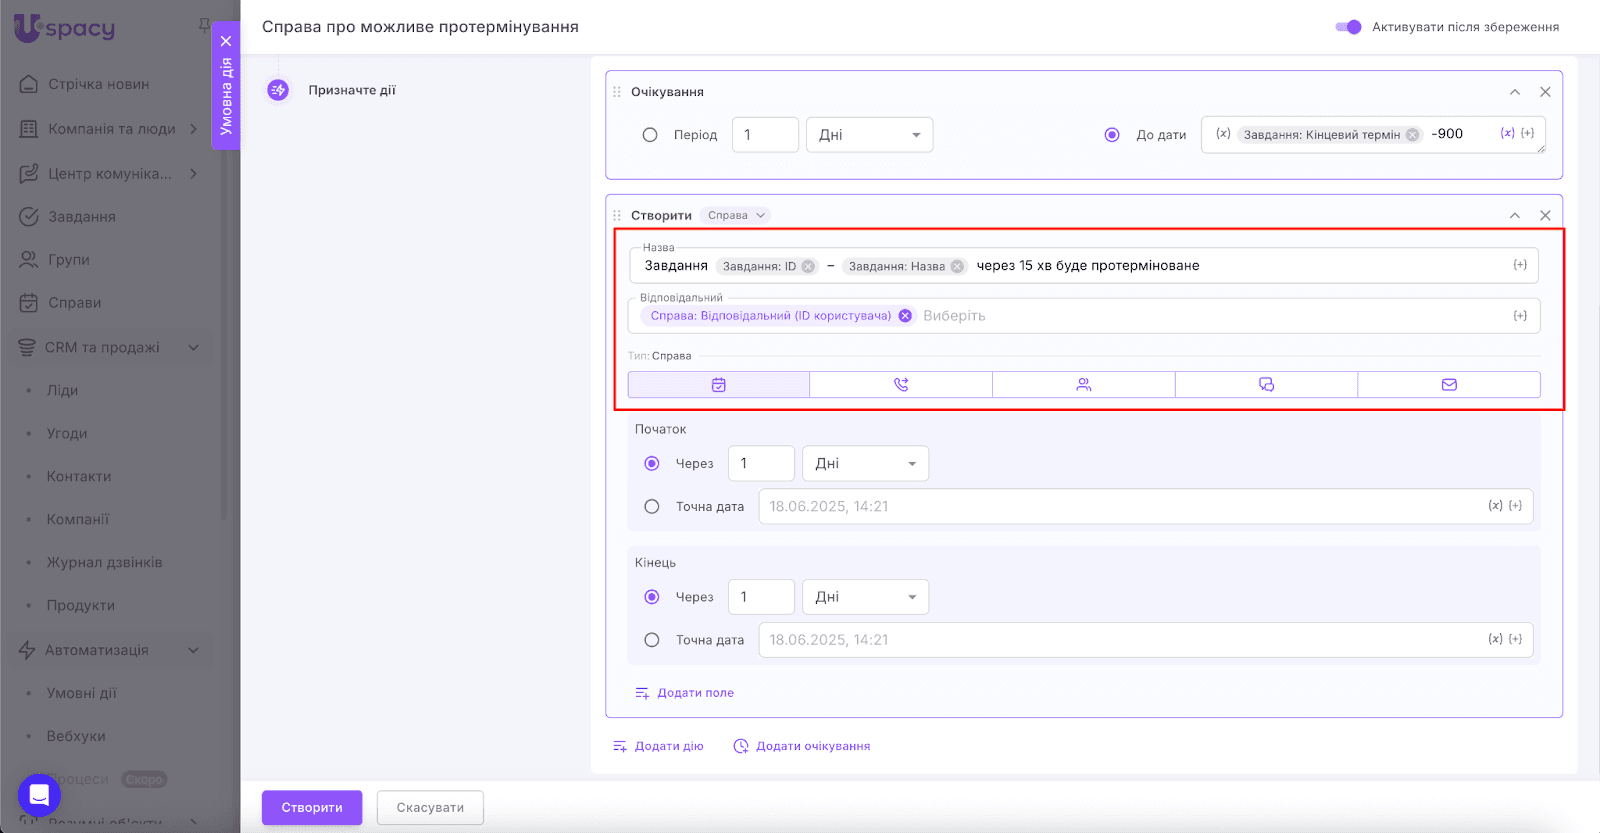Select the chat case type icon

tap(1266, 385)
